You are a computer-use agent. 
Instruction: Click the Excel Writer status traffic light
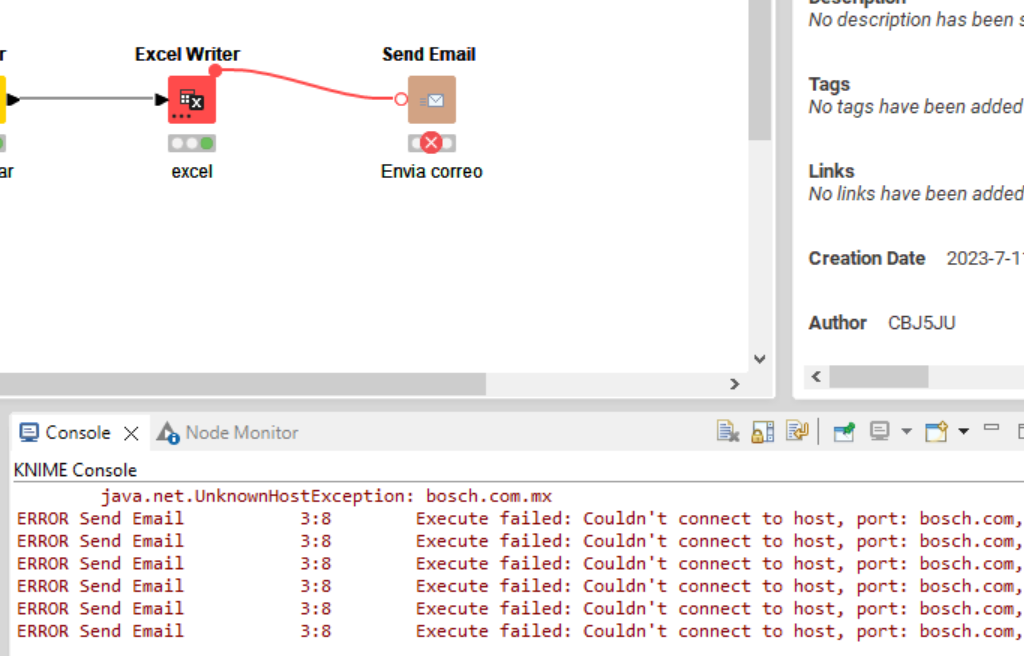point(192,143)
